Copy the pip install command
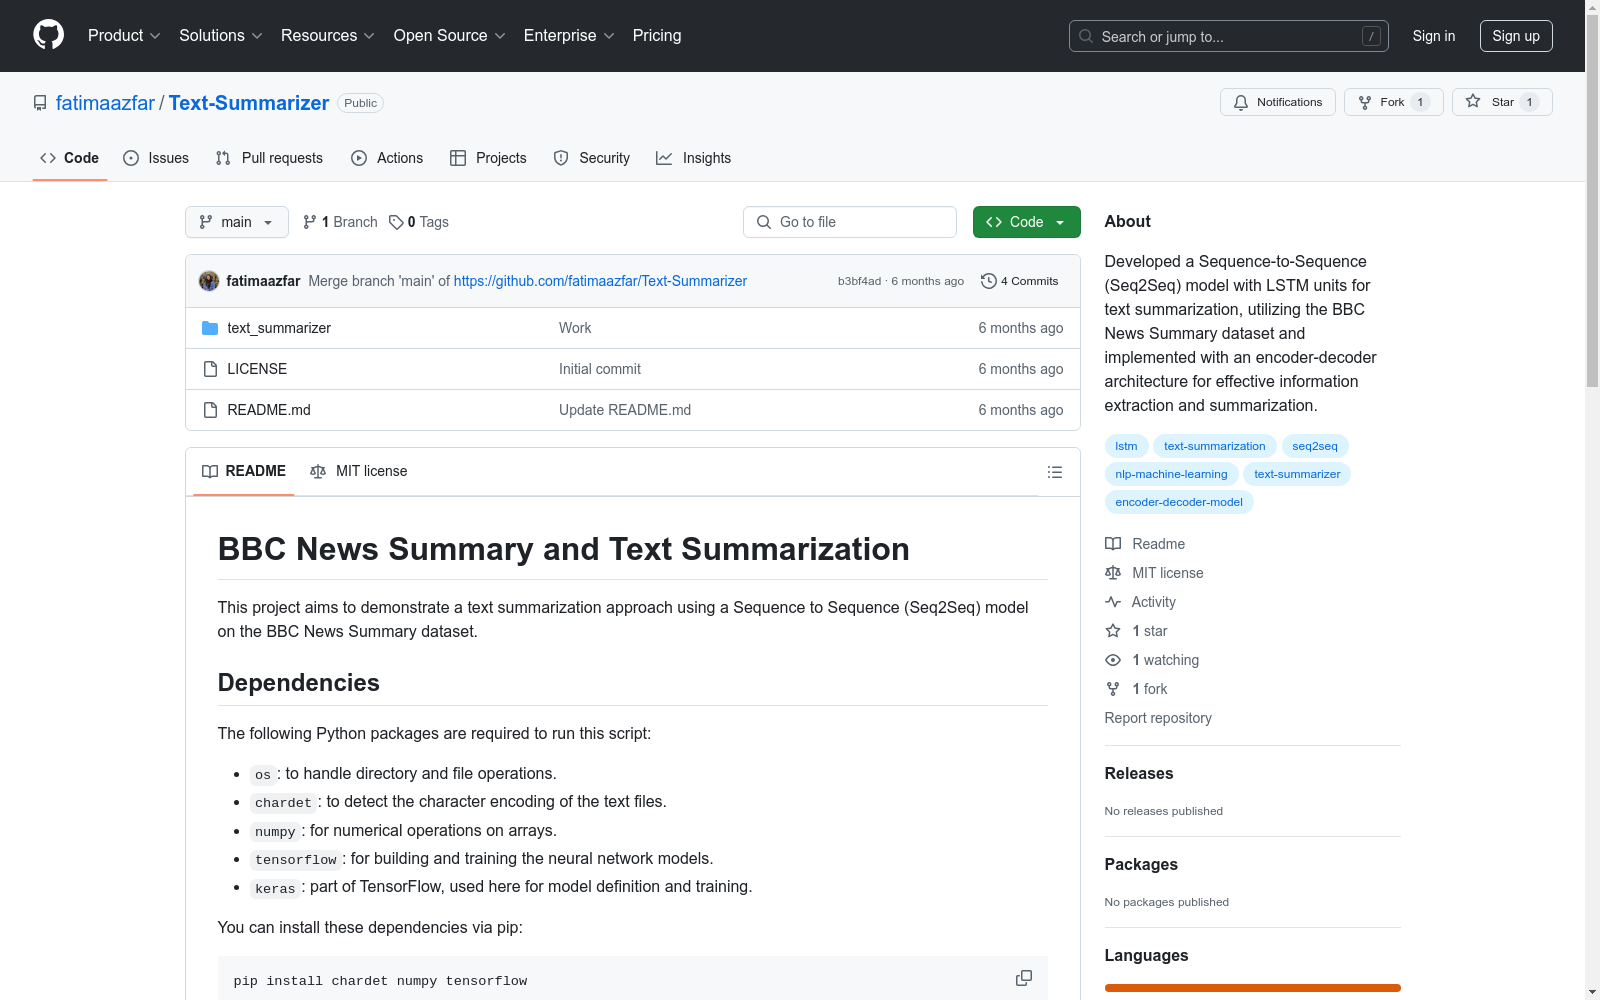The image size is (1600, 1000). coord(1024,978)
